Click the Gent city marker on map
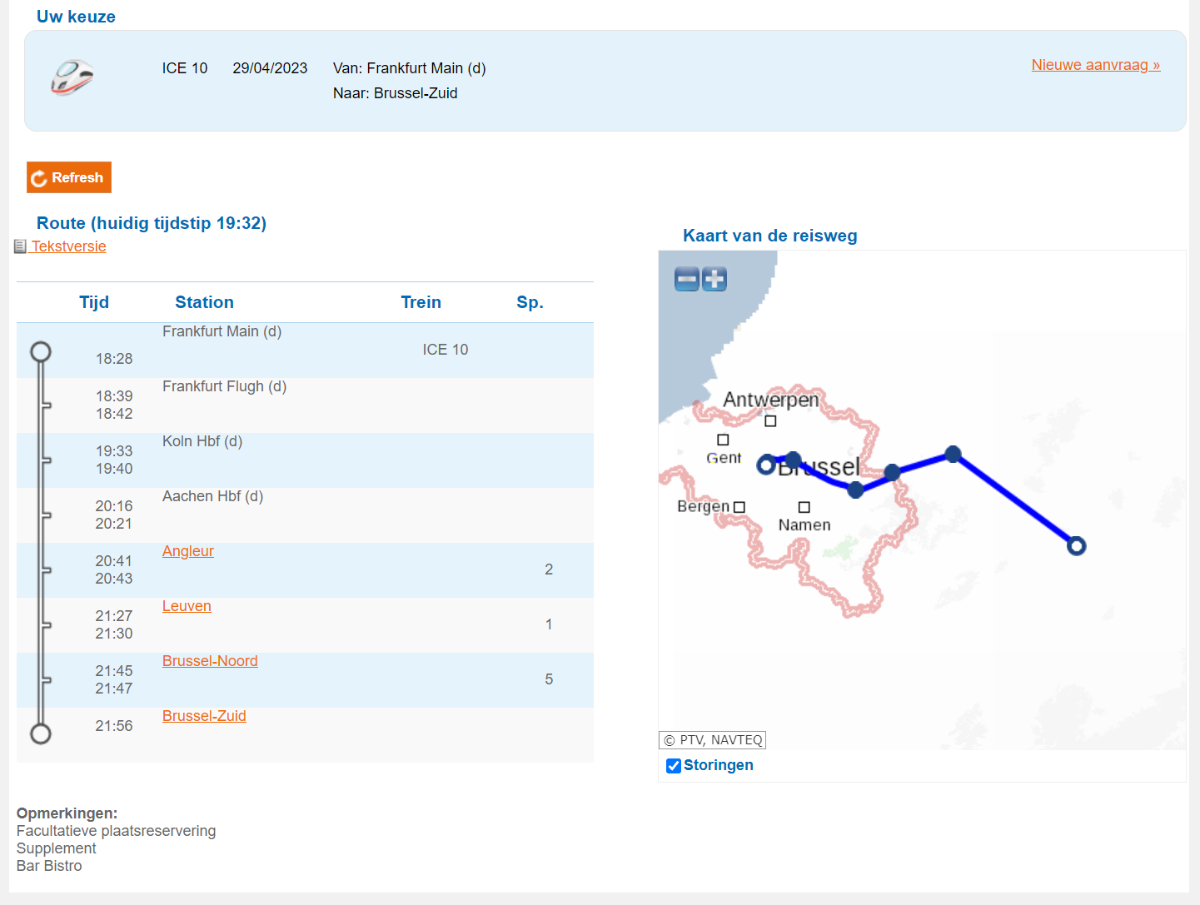Viewport: 1200px width, 905px height. 723,440
